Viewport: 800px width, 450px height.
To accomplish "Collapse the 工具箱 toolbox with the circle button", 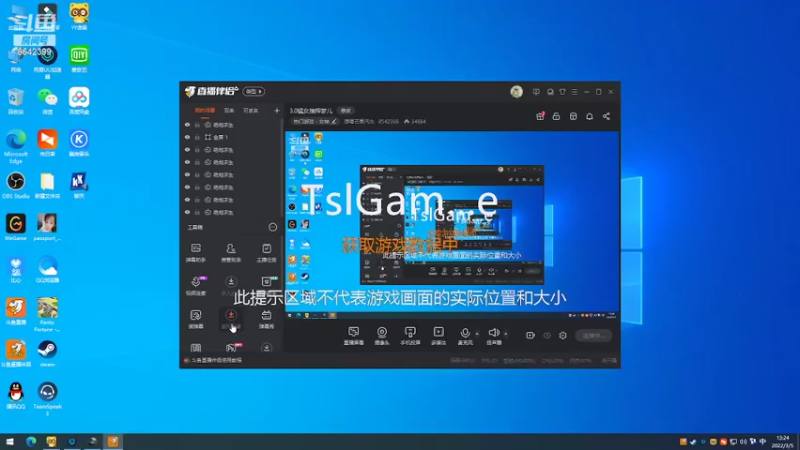I will (273, 227).
